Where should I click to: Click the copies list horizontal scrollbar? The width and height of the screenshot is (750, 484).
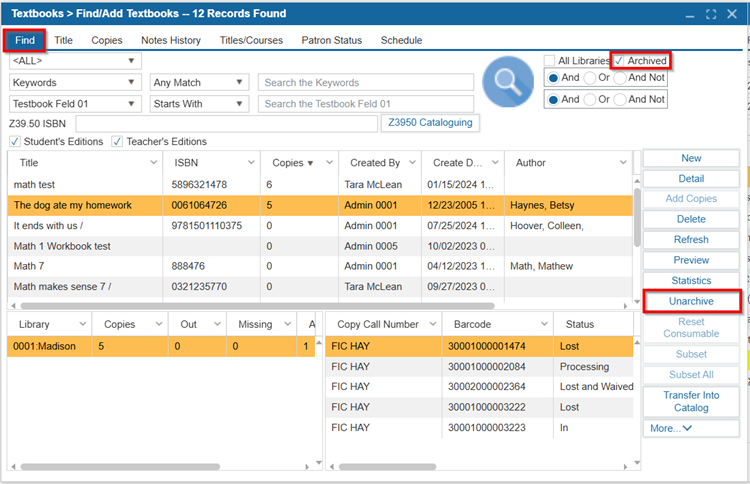coord(387,466)
